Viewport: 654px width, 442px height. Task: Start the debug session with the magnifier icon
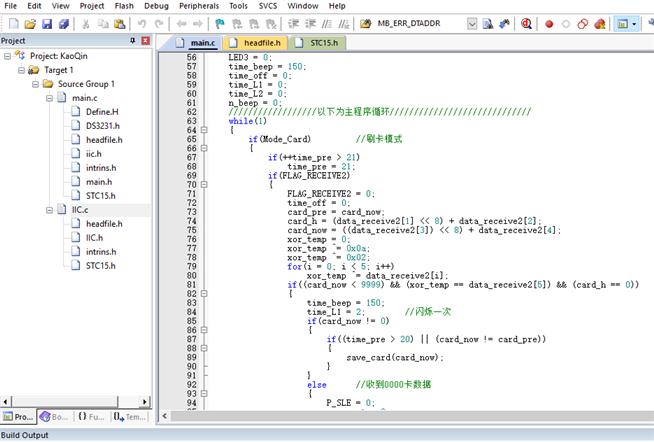click(x=526, y=24)
